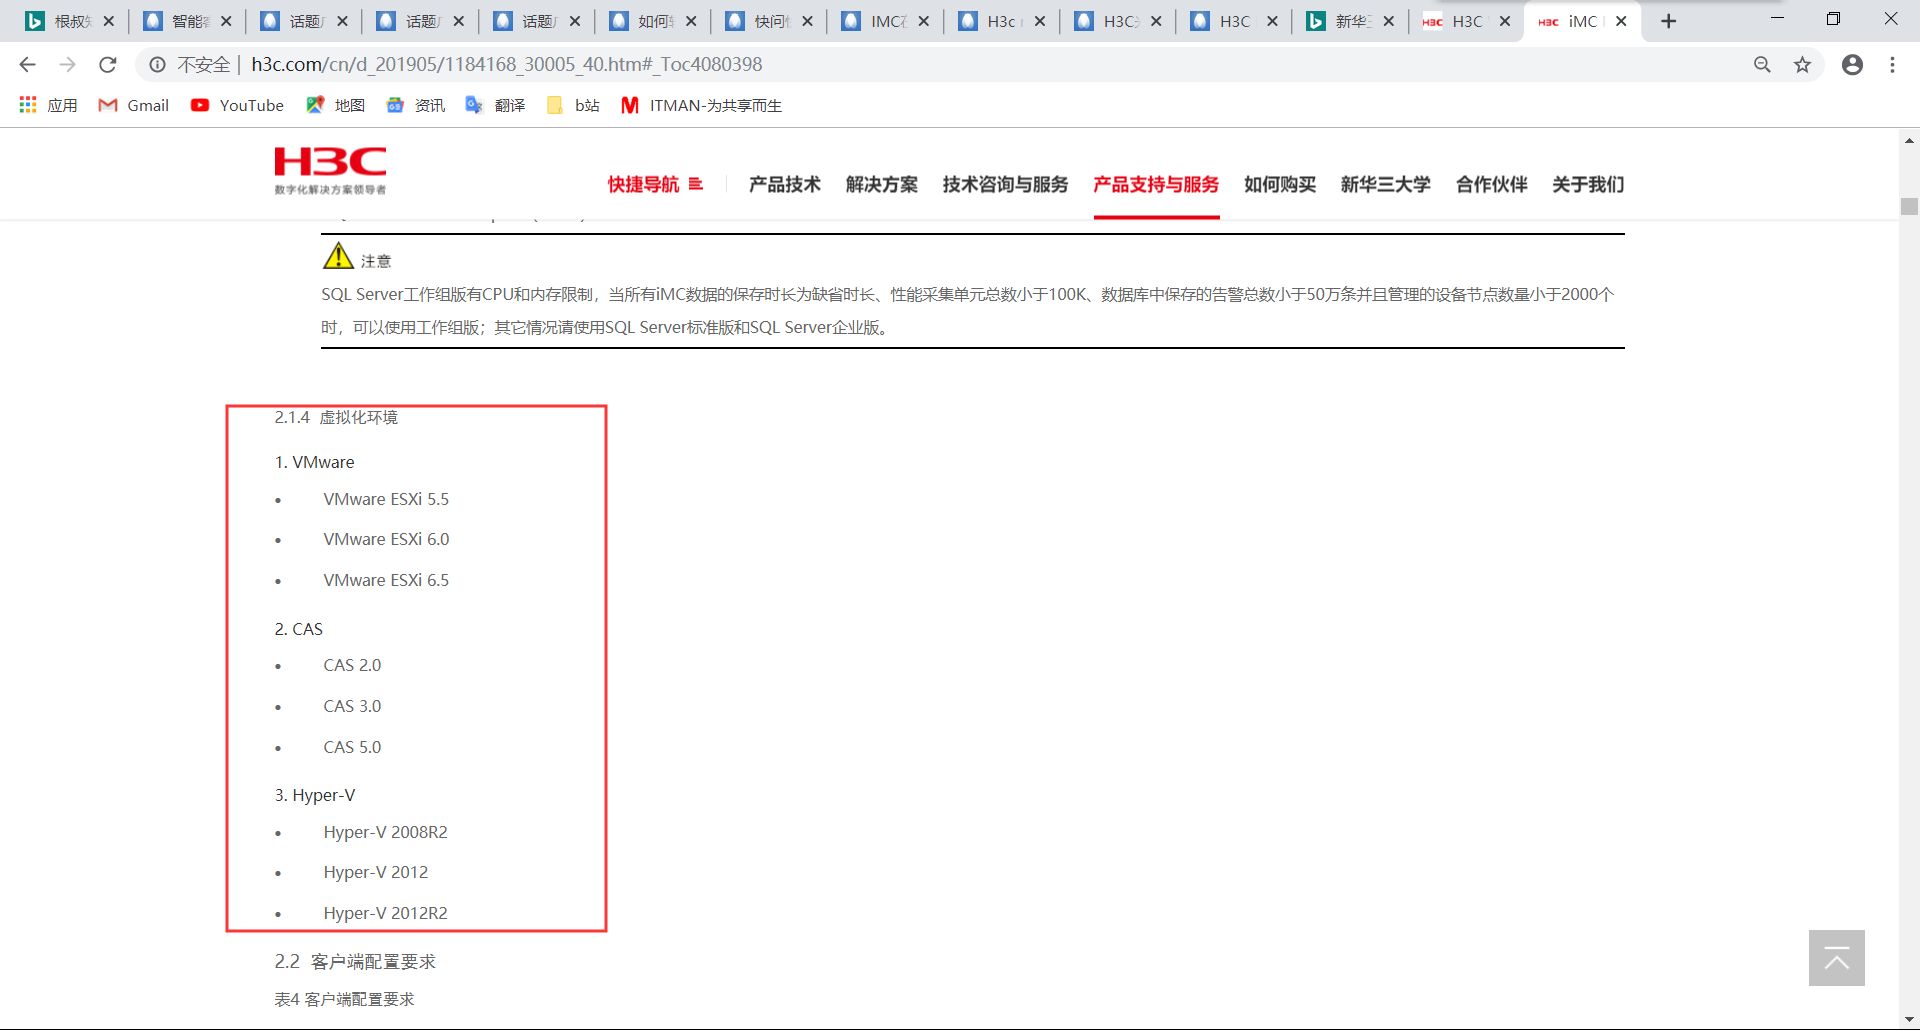Viewport: 1920px width, 1030px height.
Task: Click the text Hyper-V 2012R2
Action: (385, 913)
